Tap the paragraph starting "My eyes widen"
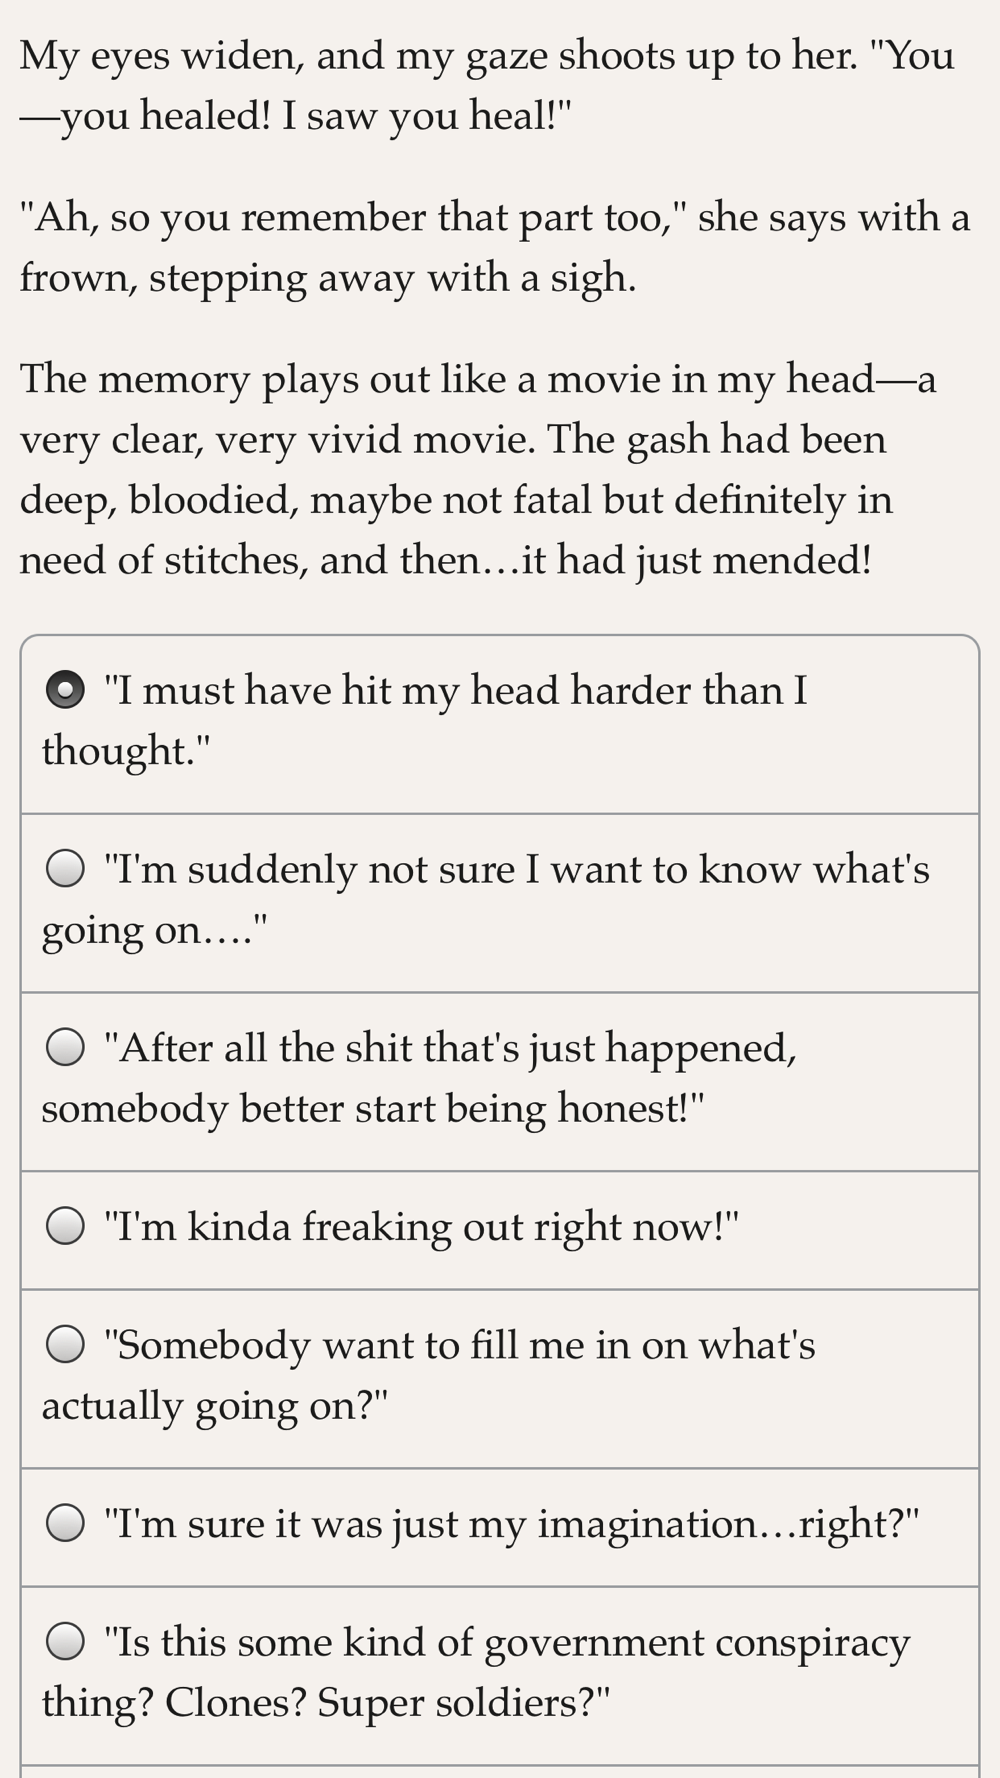Image resolution: width=1000 pixels, height=1778 pixels. (487, 86)
